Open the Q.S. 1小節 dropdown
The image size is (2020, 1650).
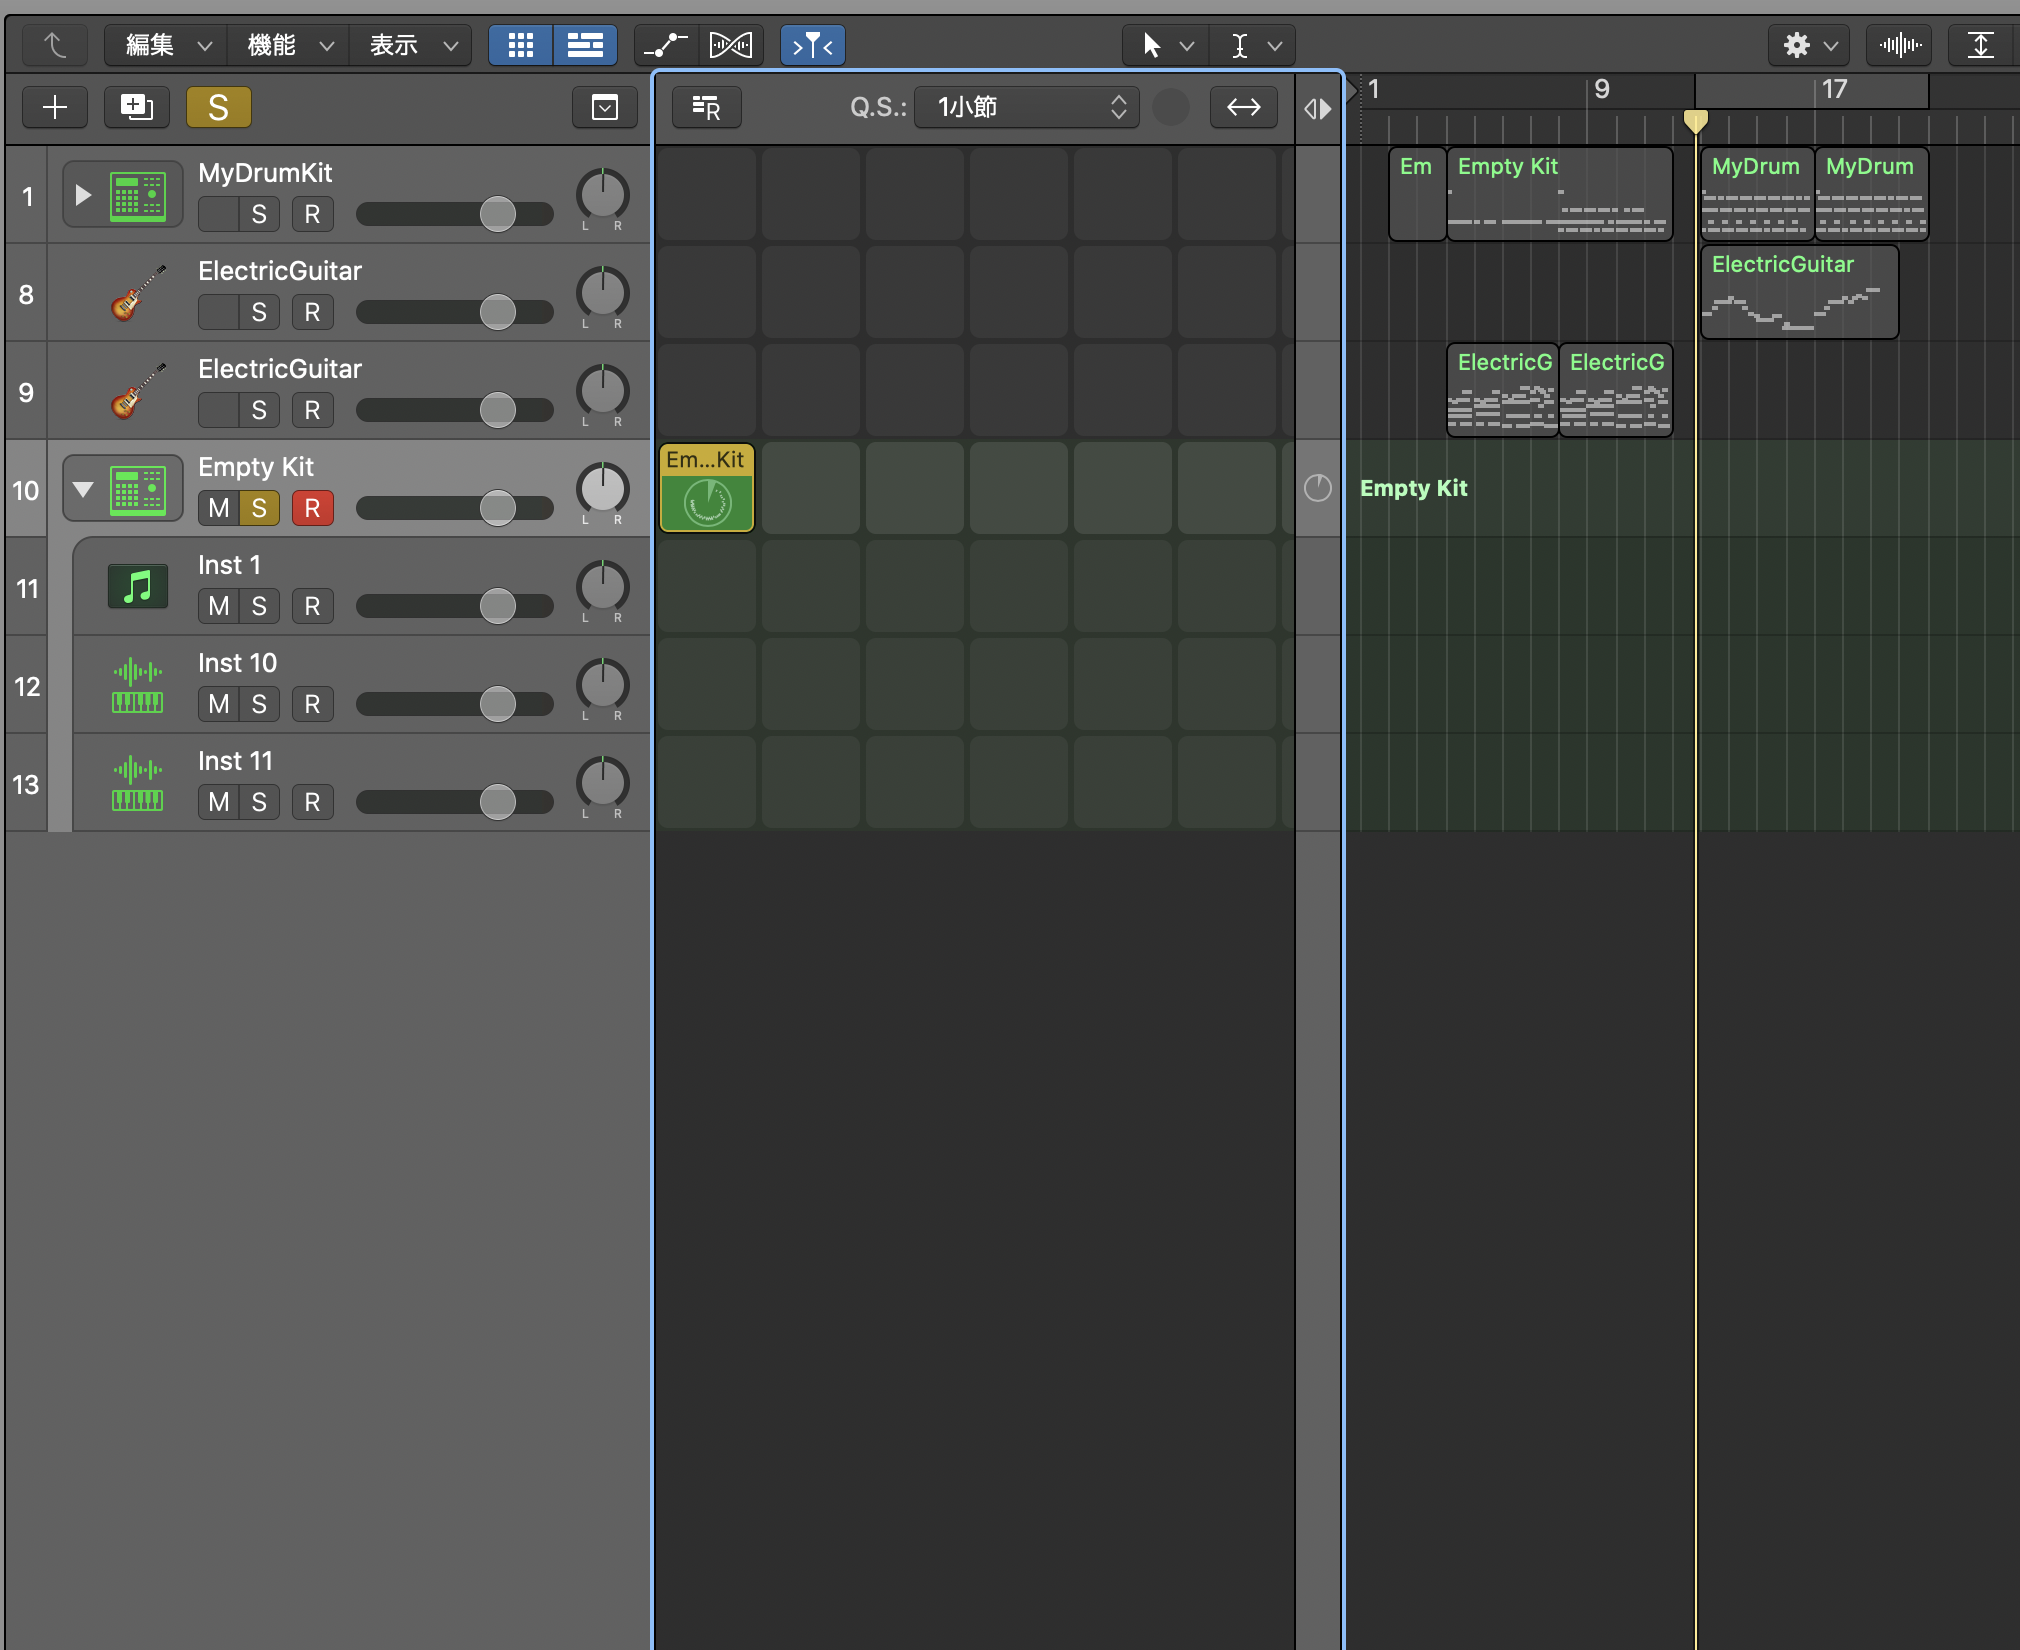coord(1027,107)
